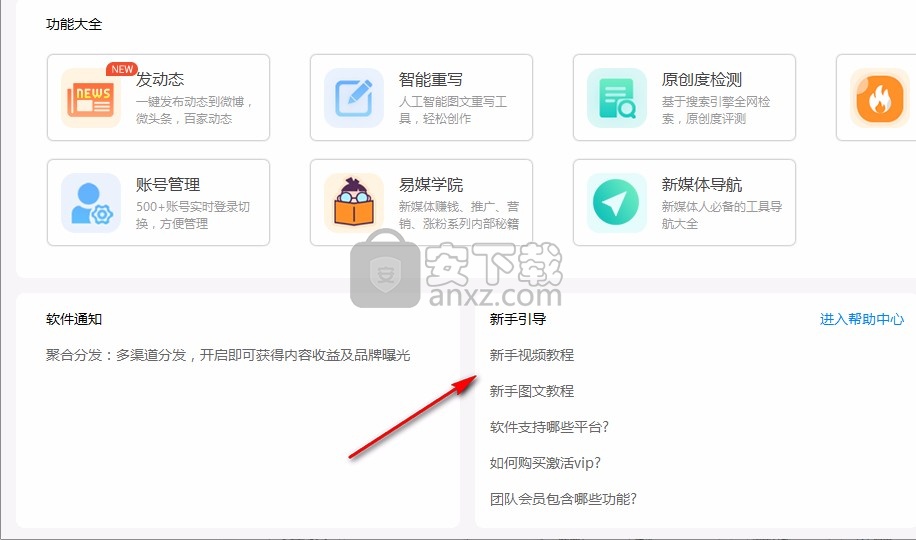Open the 易媒学院 card title
Image resolution: width=916 pixels, height=540 pixels.
pos(431,185)
